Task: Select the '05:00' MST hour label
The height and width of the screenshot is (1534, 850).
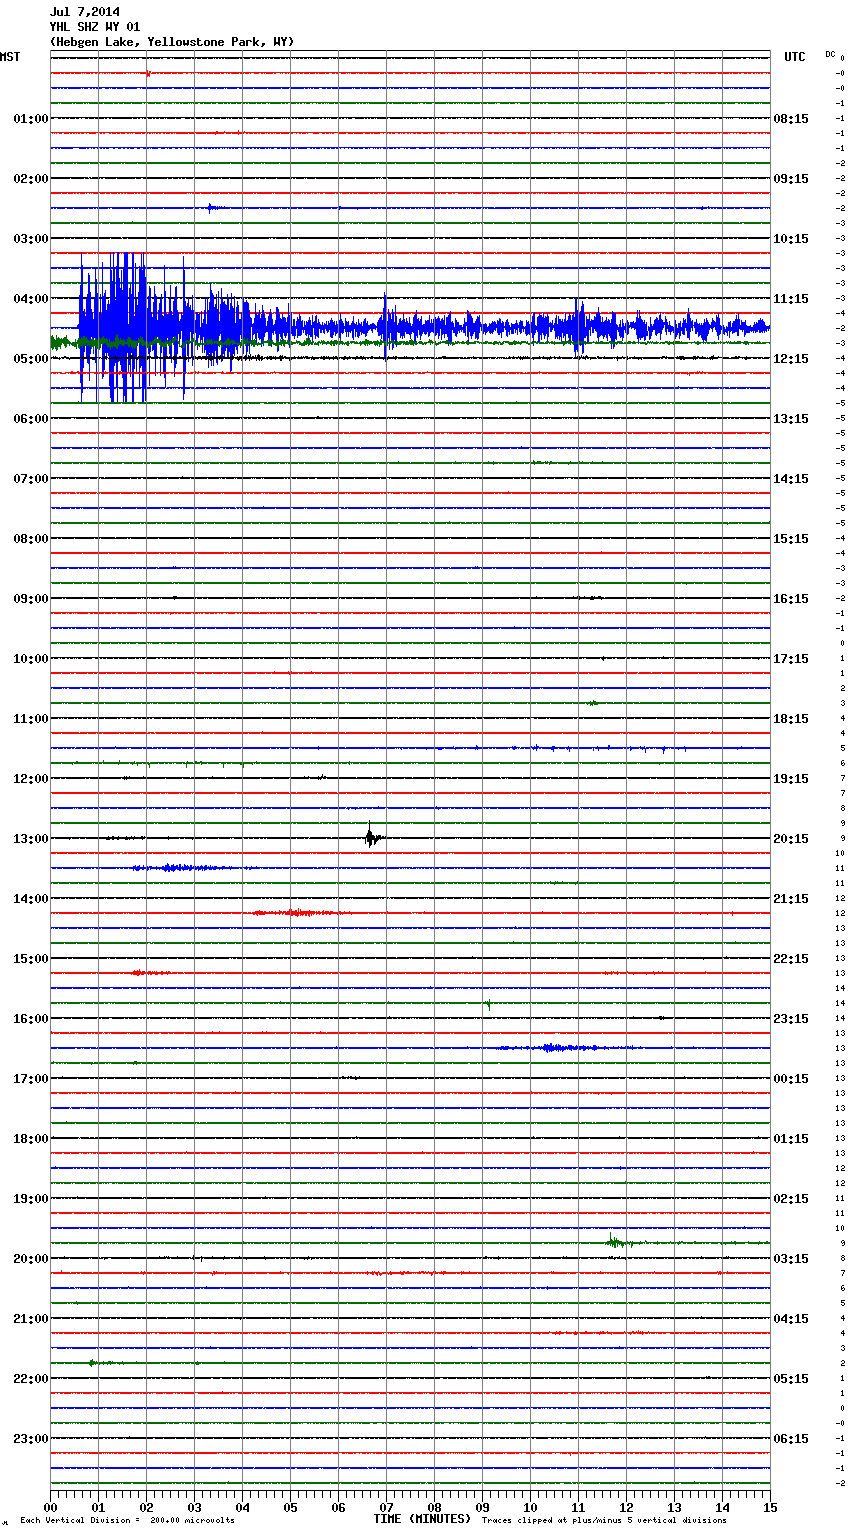Action: [31, 359]
